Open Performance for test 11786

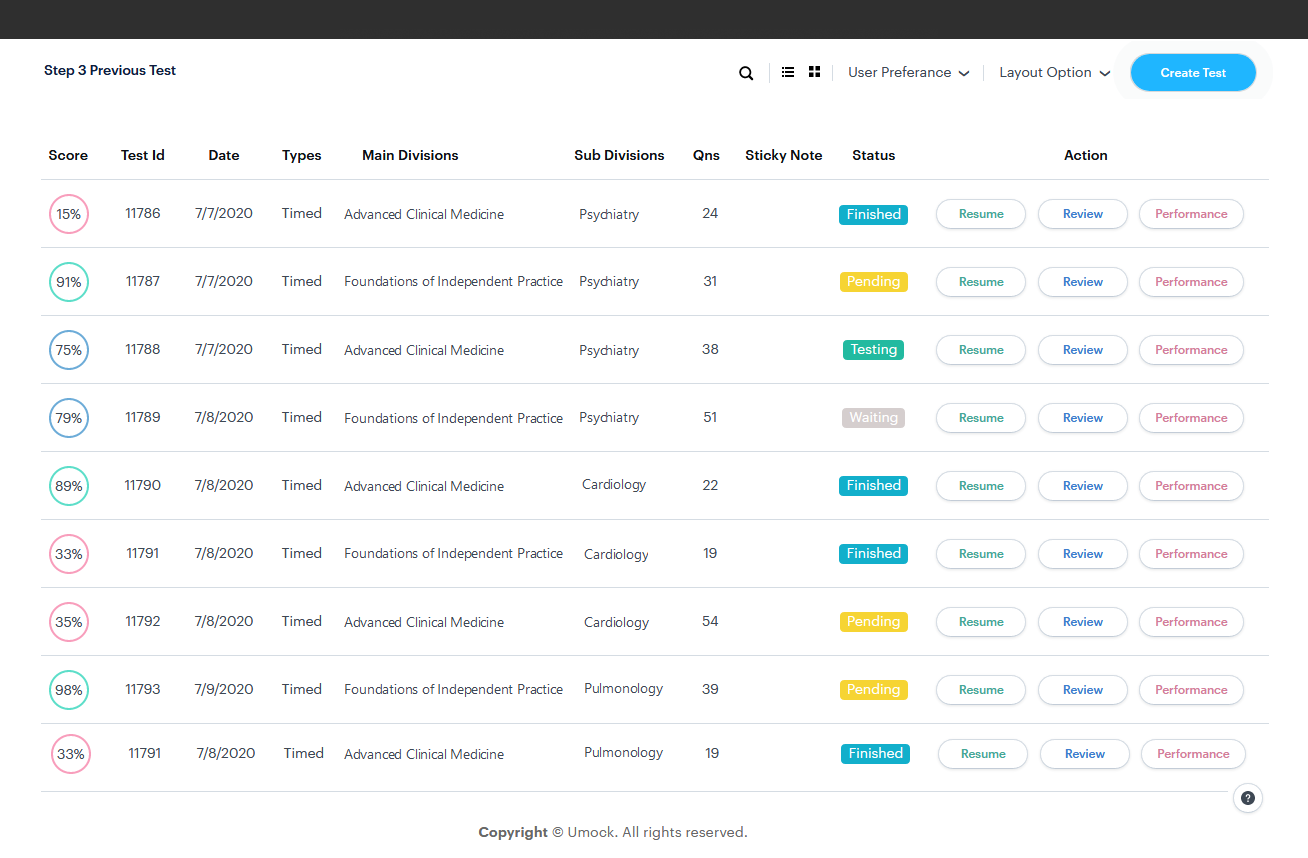pos(1191,214)
